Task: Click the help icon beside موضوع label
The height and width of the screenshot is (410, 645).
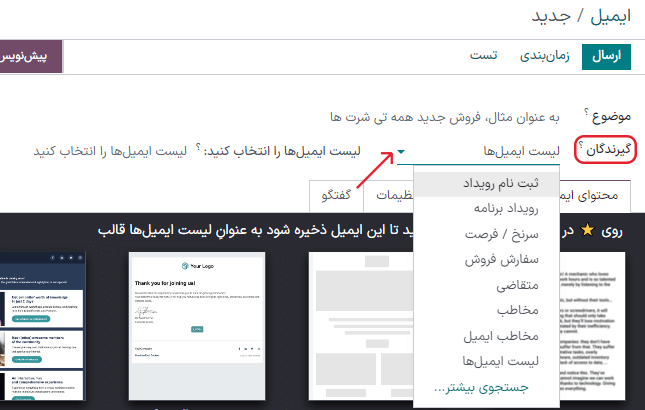Action: click(x=580, y=114)
